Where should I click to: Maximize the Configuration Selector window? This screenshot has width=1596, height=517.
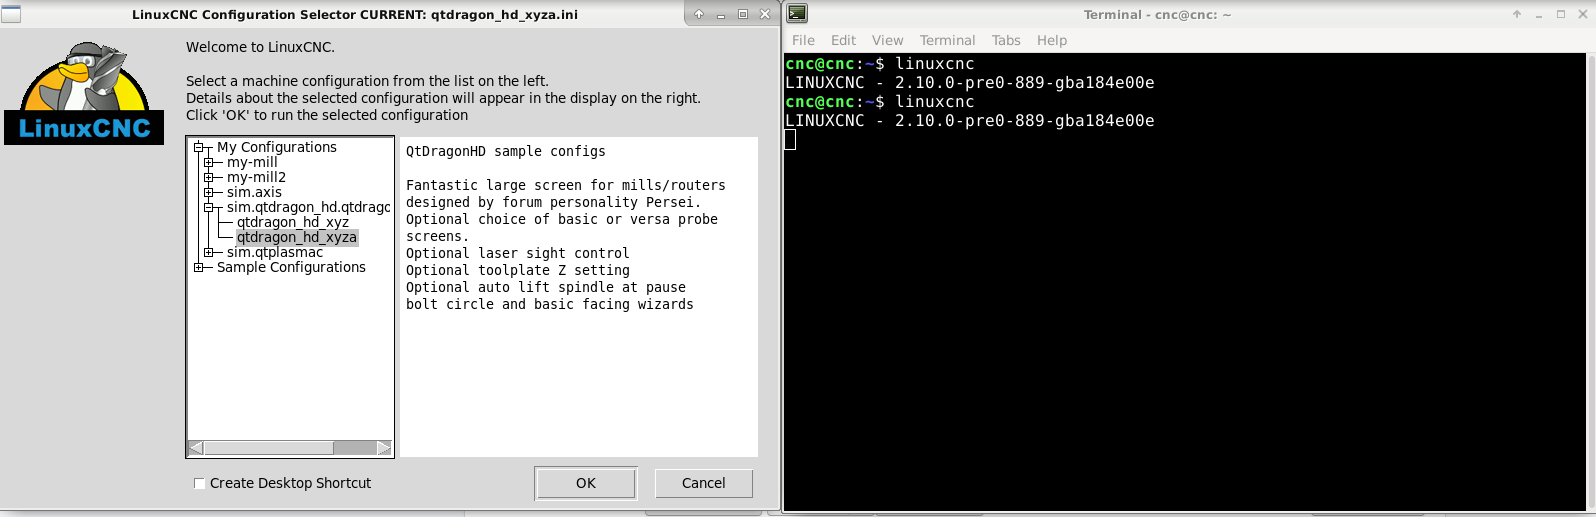tap(743, 14)
